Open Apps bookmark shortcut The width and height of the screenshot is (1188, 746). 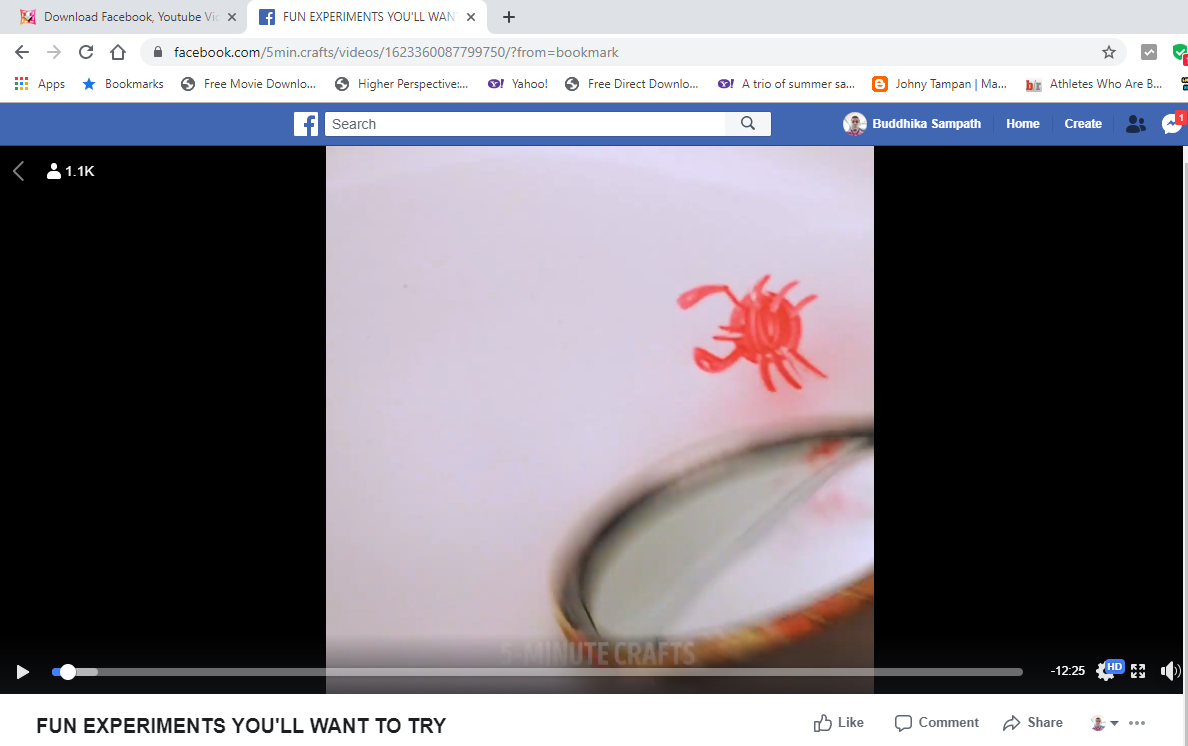pos(40,84)
